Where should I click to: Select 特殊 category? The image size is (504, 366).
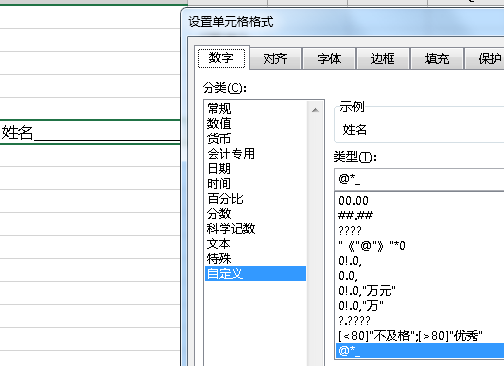click(x=256, y=259)
